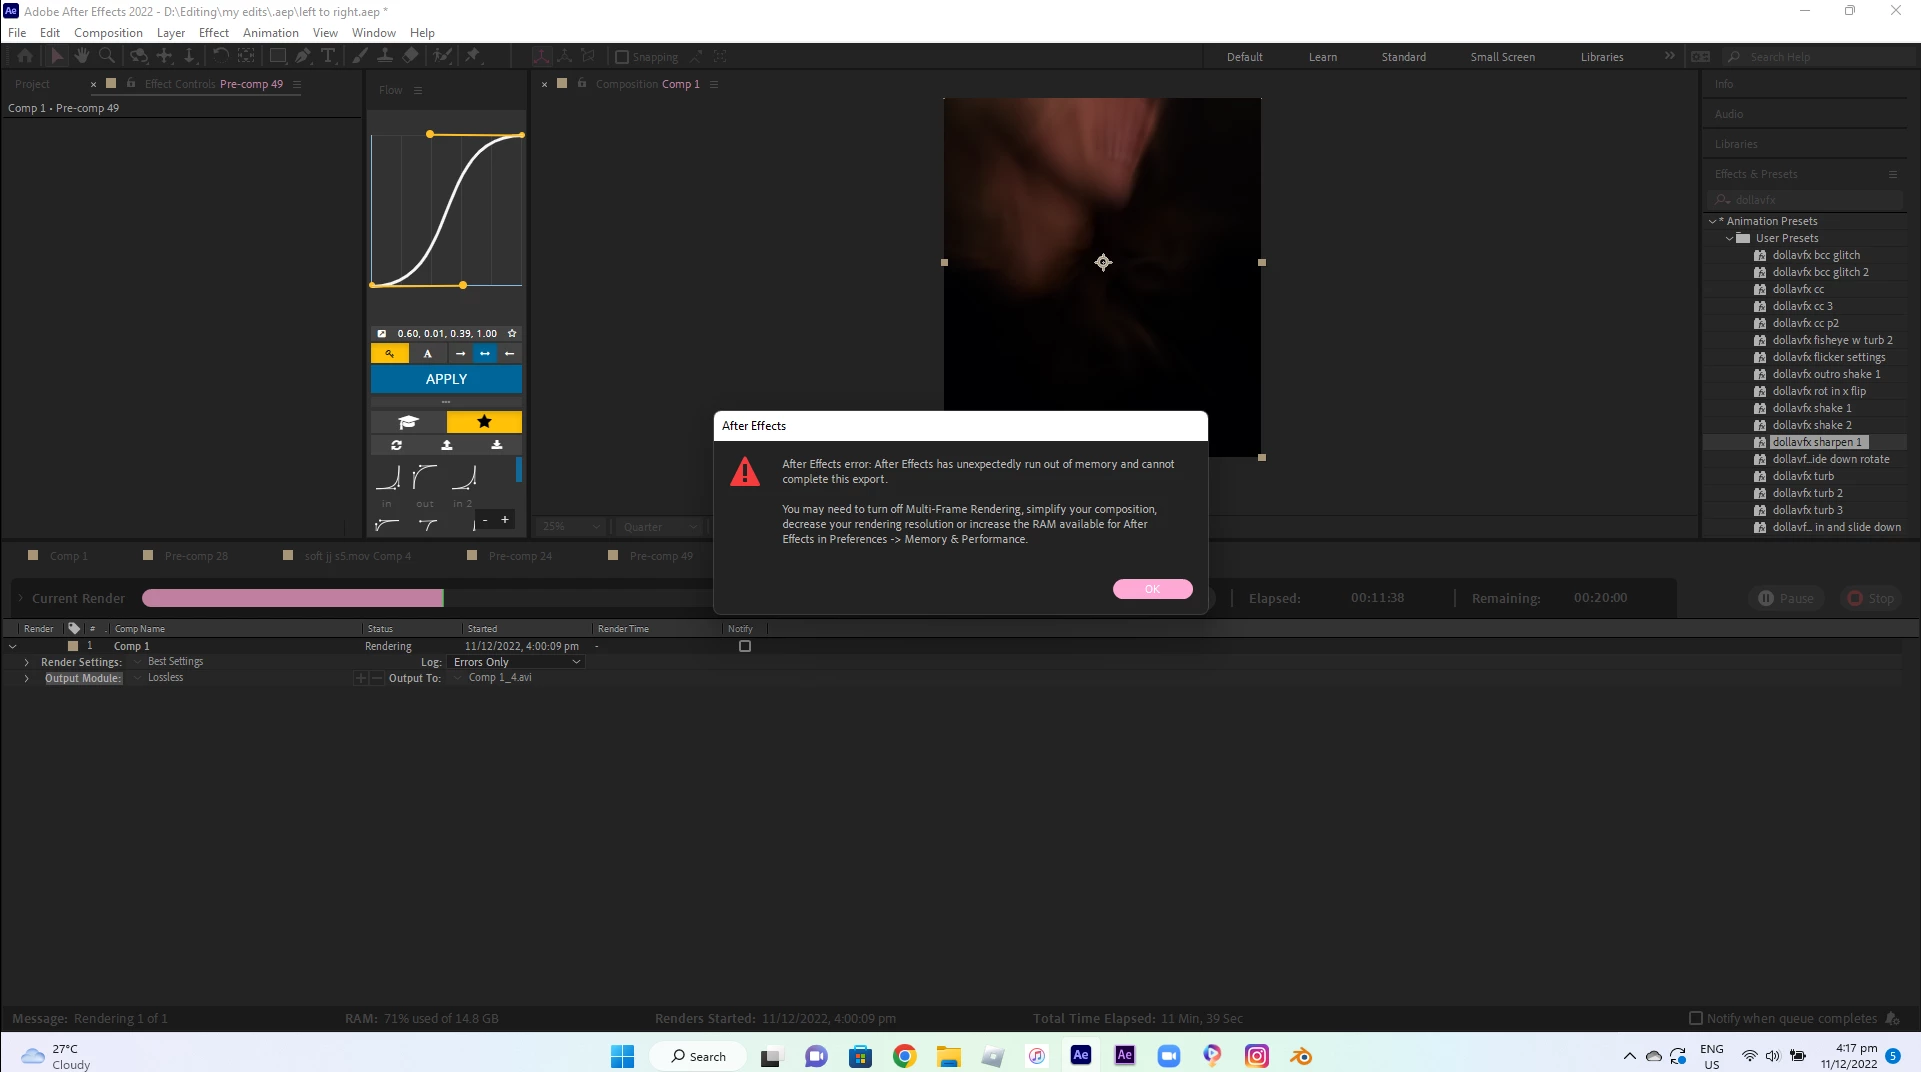Select the Orbit camera tool

(139, 57)
